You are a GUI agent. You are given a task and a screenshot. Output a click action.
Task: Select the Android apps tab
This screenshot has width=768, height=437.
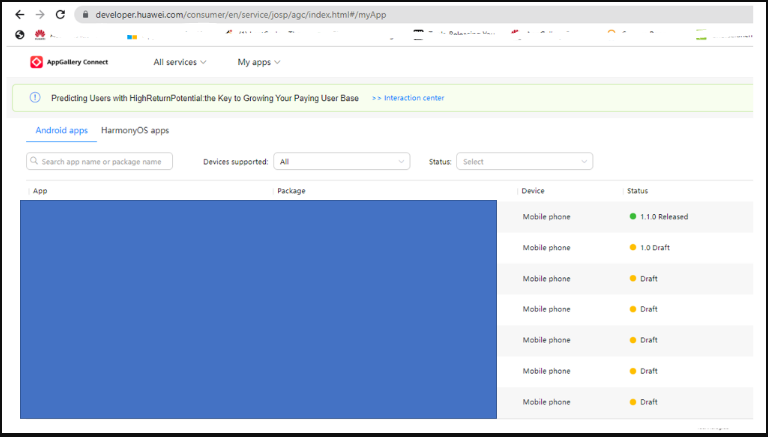(62, 130)
